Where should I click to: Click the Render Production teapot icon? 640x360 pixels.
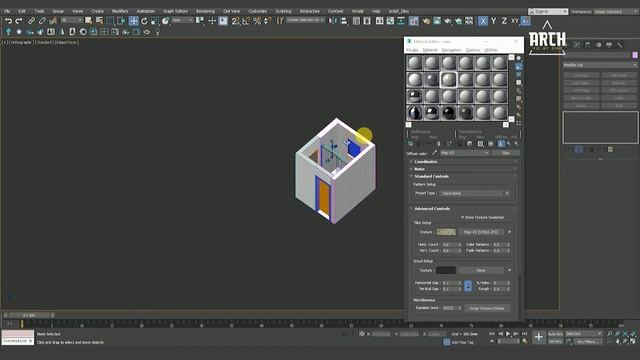[x=448, y=21]
